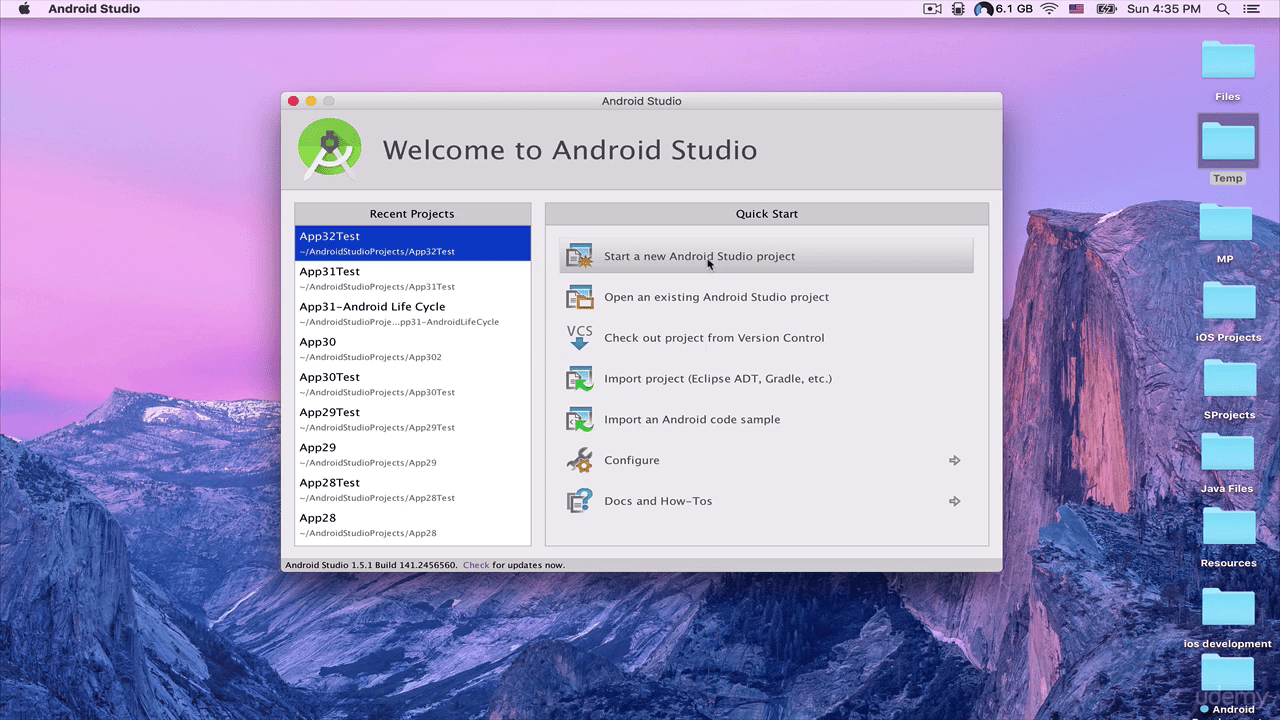Select recent project App29

pos(413,455)
